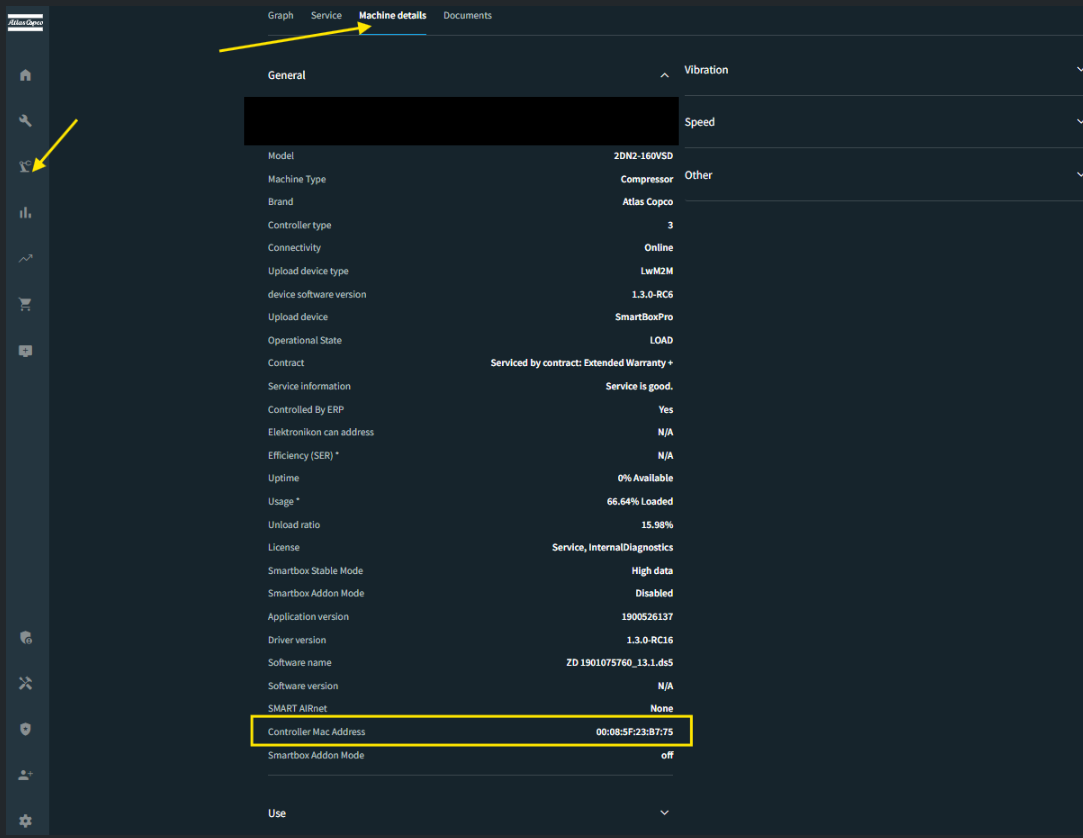The image size is (1083, 838).
Task: Click the LOAD operational state value
Action: [661, 340]
